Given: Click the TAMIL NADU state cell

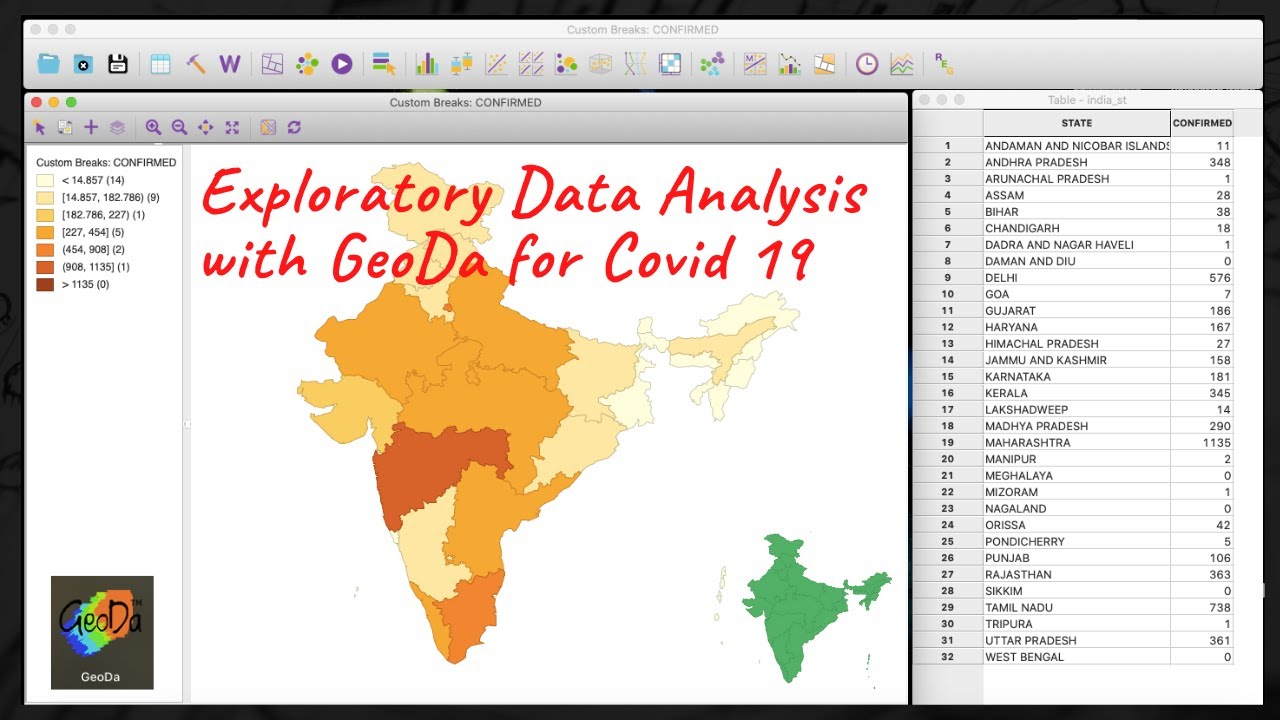Looking at the screenshot, I should pyautogui.click(x=1077, y=607).
